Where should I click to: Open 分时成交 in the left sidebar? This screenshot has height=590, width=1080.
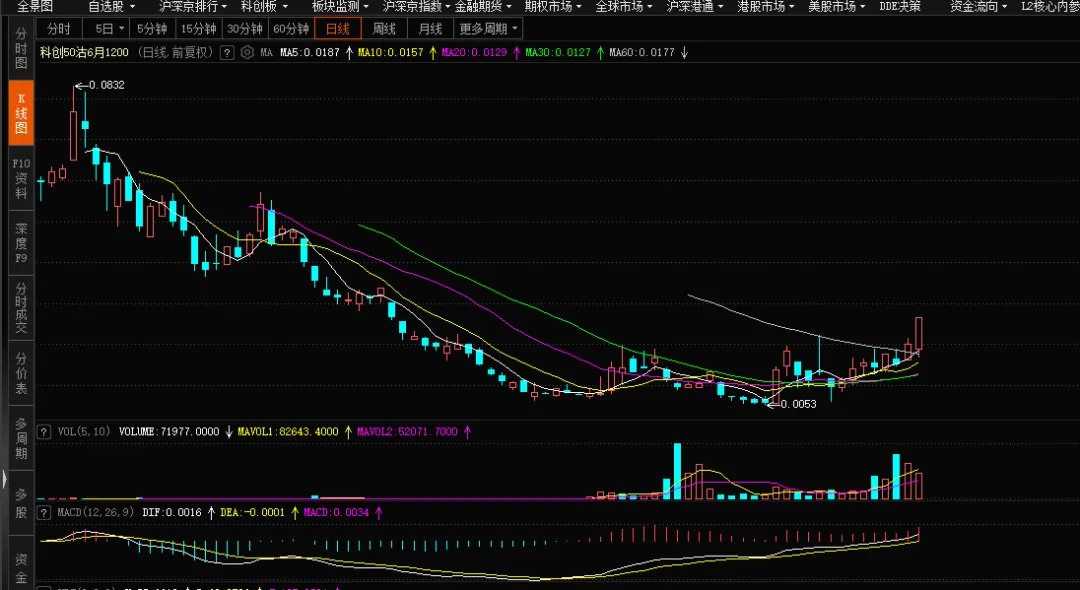(21, 308)
